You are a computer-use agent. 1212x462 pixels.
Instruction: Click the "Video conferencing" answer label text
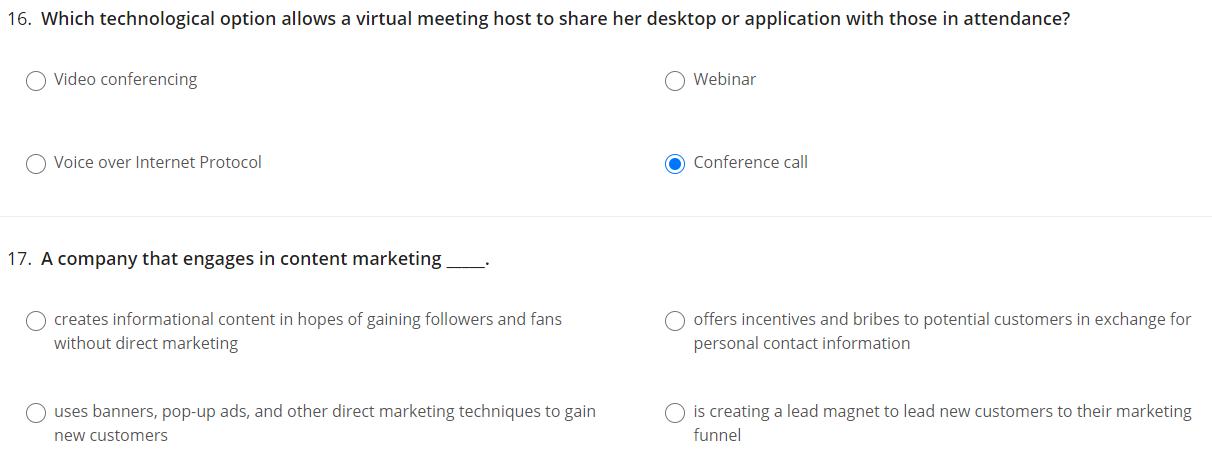125,80
